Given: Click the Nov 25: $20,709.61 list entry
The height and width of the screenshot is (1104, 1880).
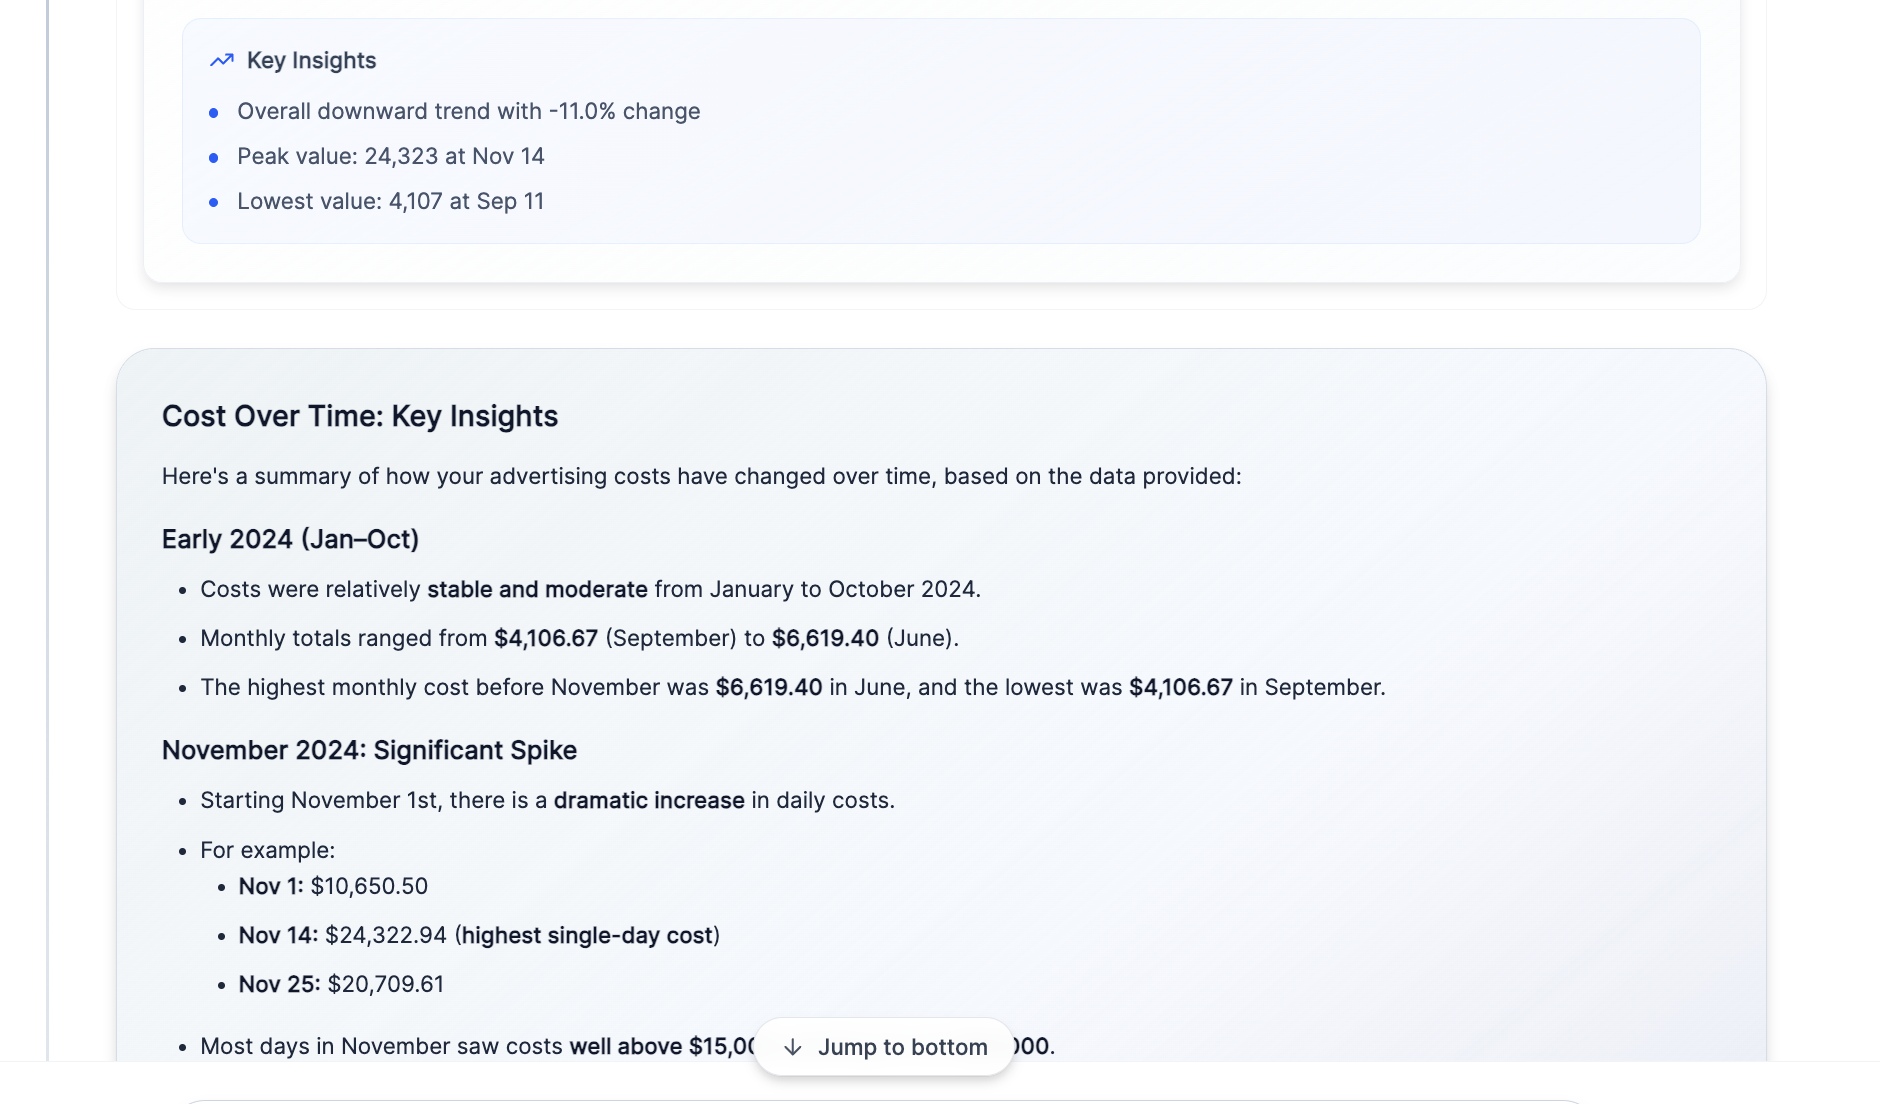Looking at the screenshot, I should point(341,984).
